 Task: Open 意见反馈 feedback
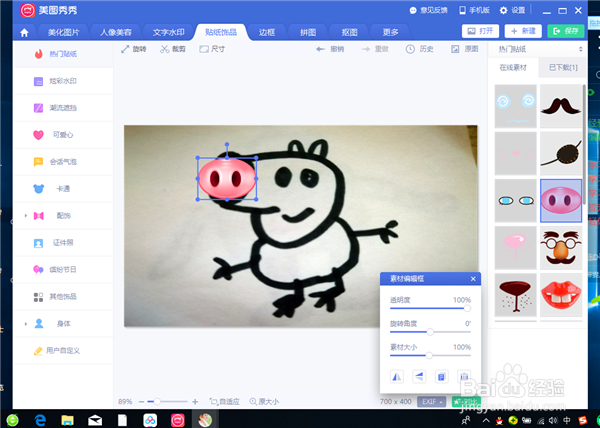pyautogui.click(x=428, y=10)
